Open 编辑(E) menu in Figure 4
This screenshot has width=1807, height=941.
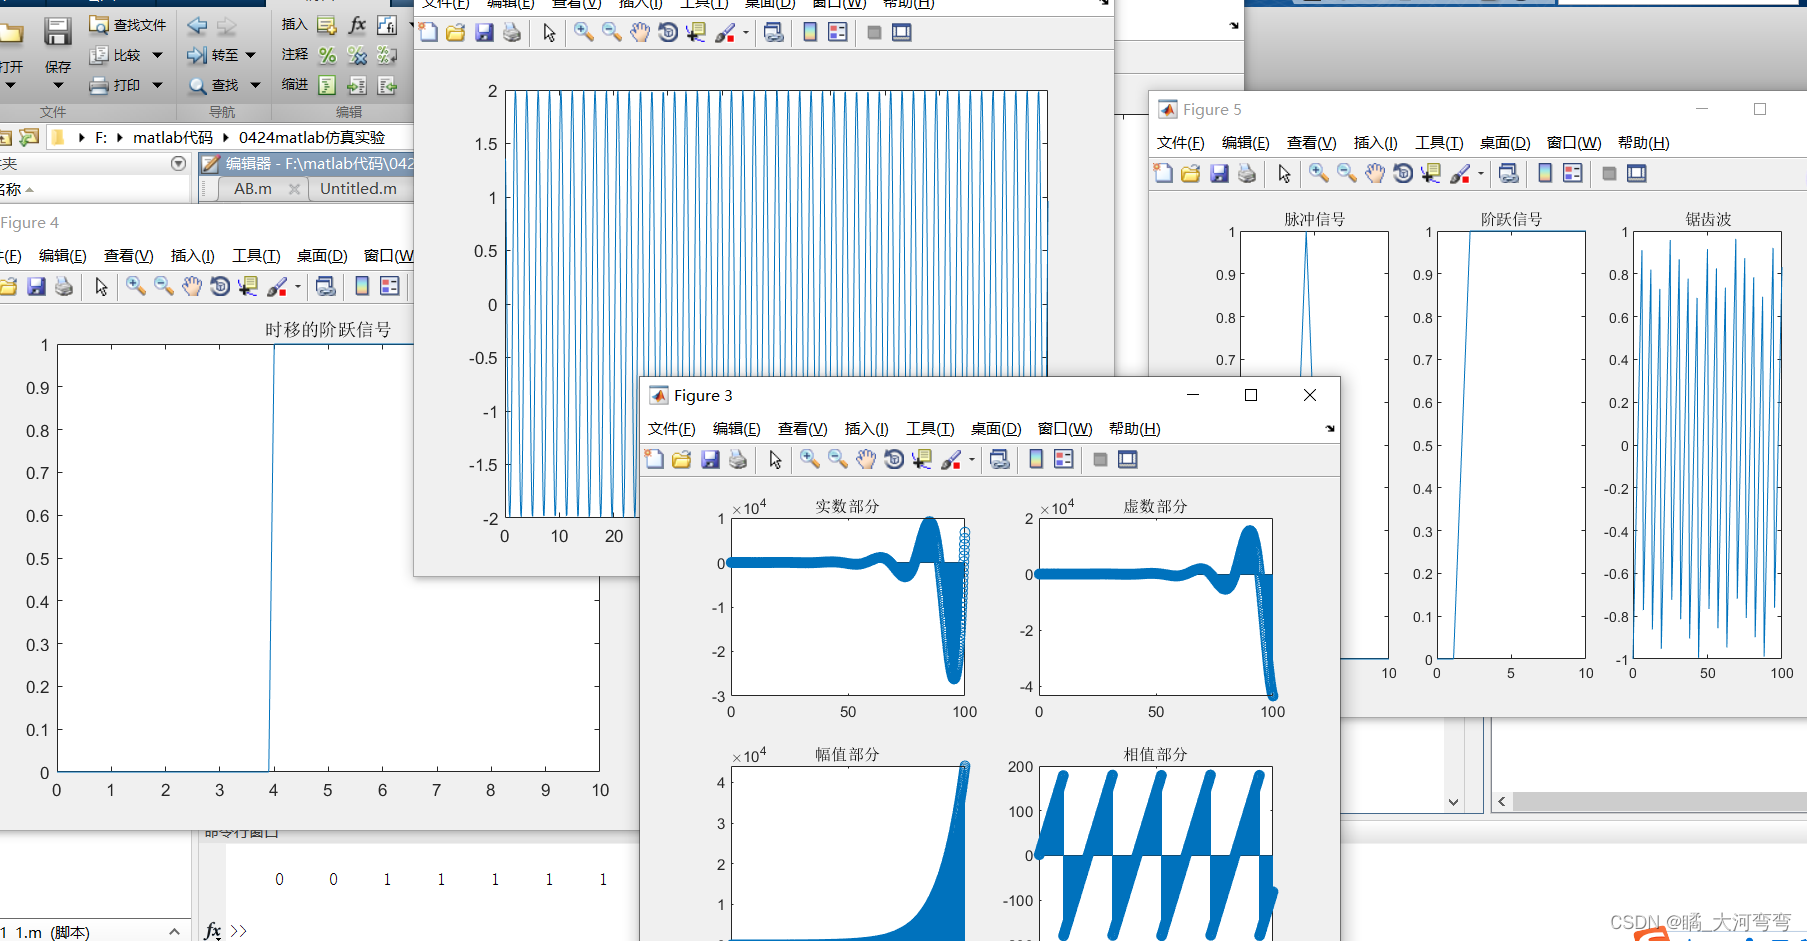click(63, 255)
